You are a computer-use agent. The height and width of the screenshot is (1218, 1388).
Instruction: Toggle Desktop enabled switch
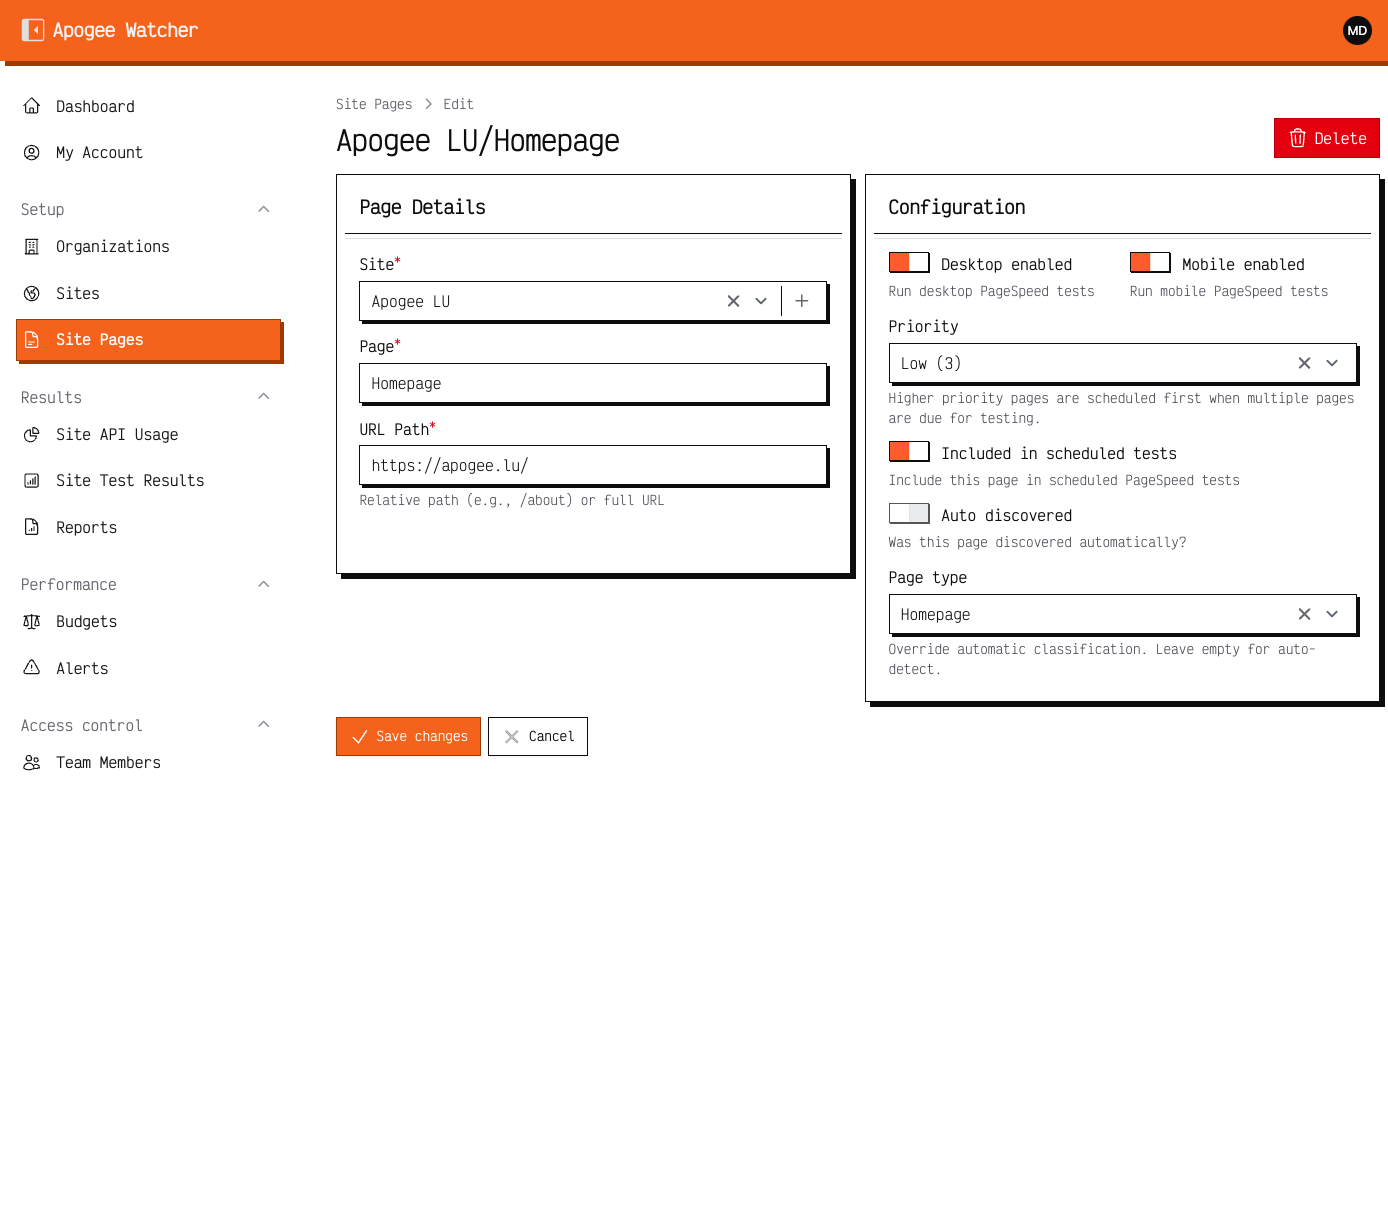(909, 263)
